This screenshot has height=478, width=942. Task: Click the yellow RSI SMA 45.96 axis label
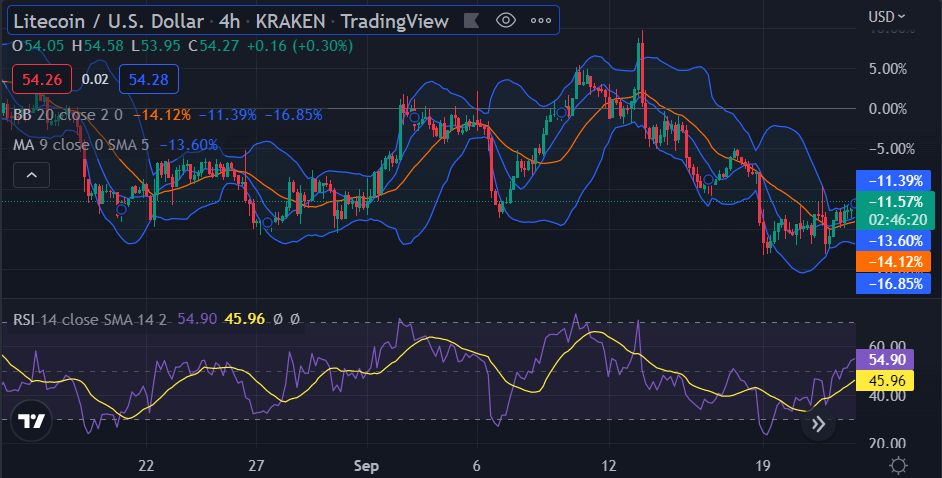coord(885,381)
